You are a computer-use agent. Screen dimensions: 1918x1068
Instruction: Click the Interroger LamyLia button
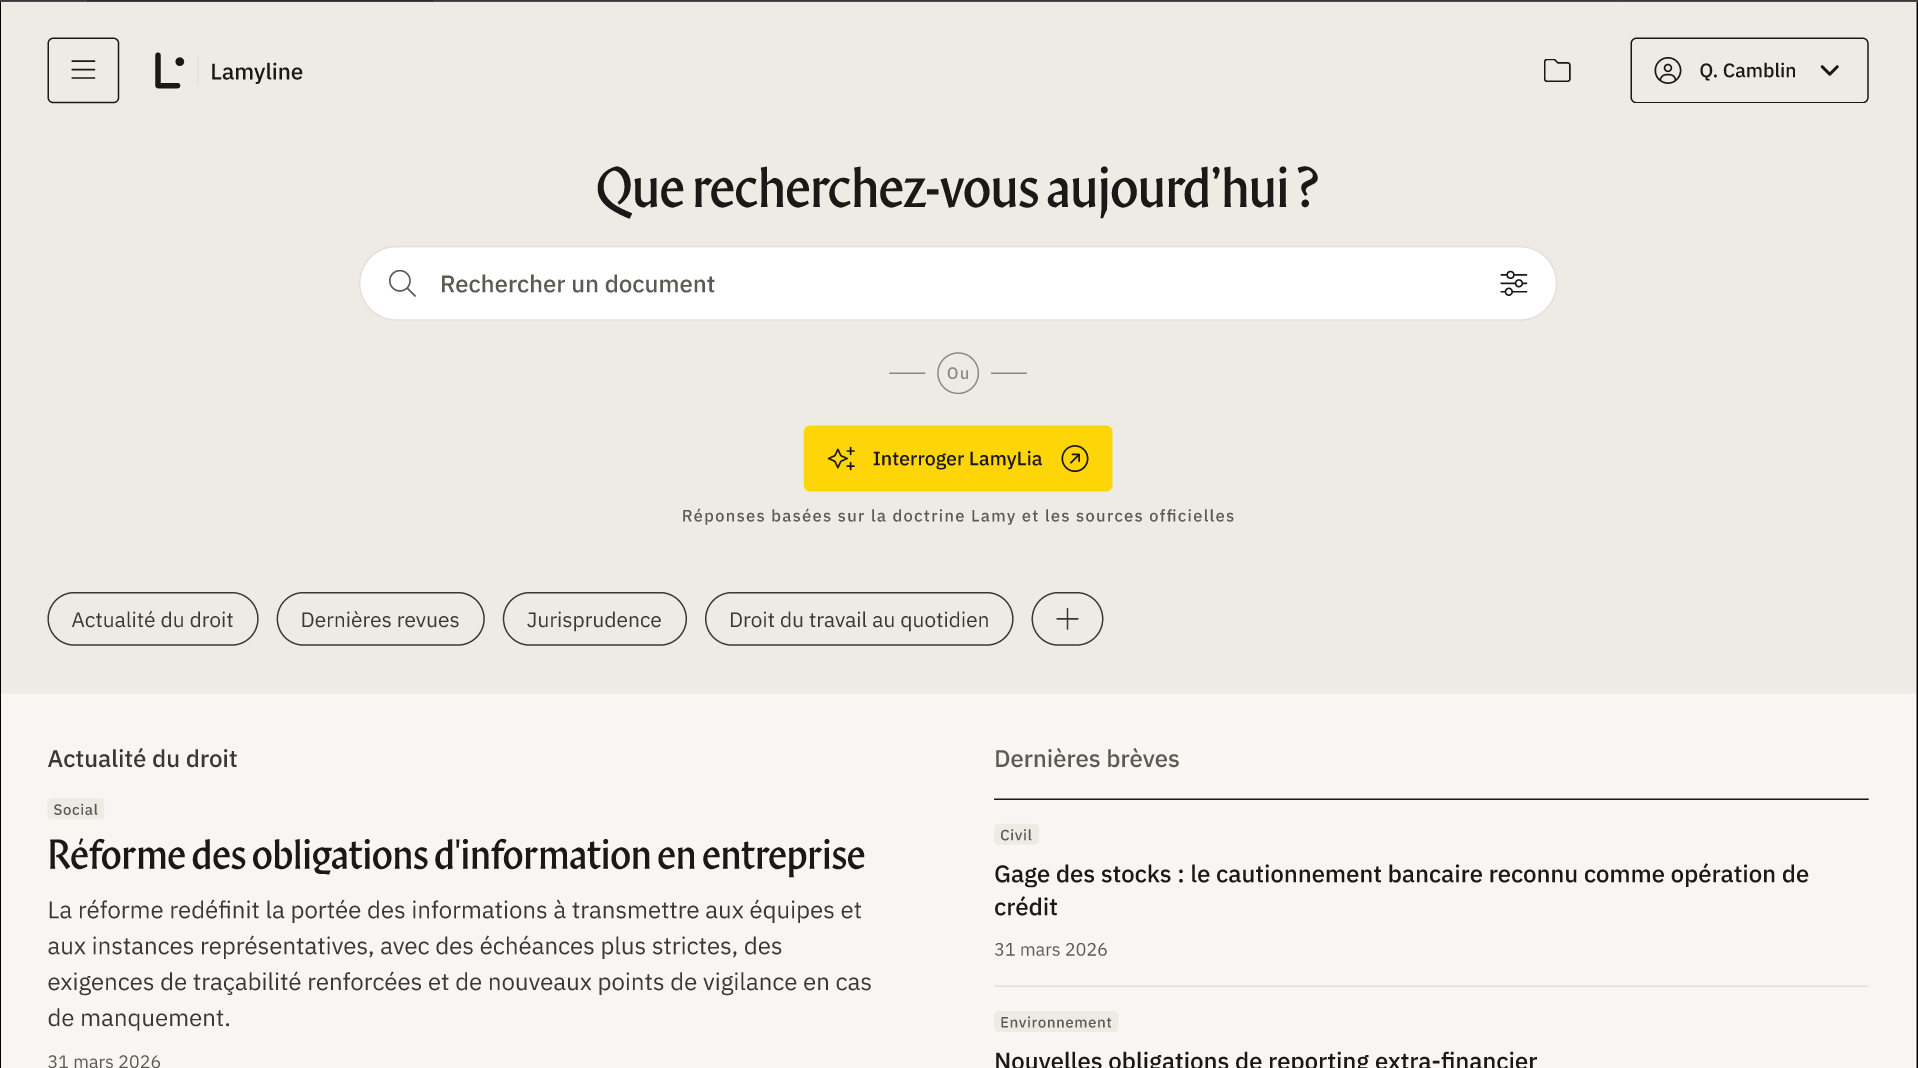point(957,458)
